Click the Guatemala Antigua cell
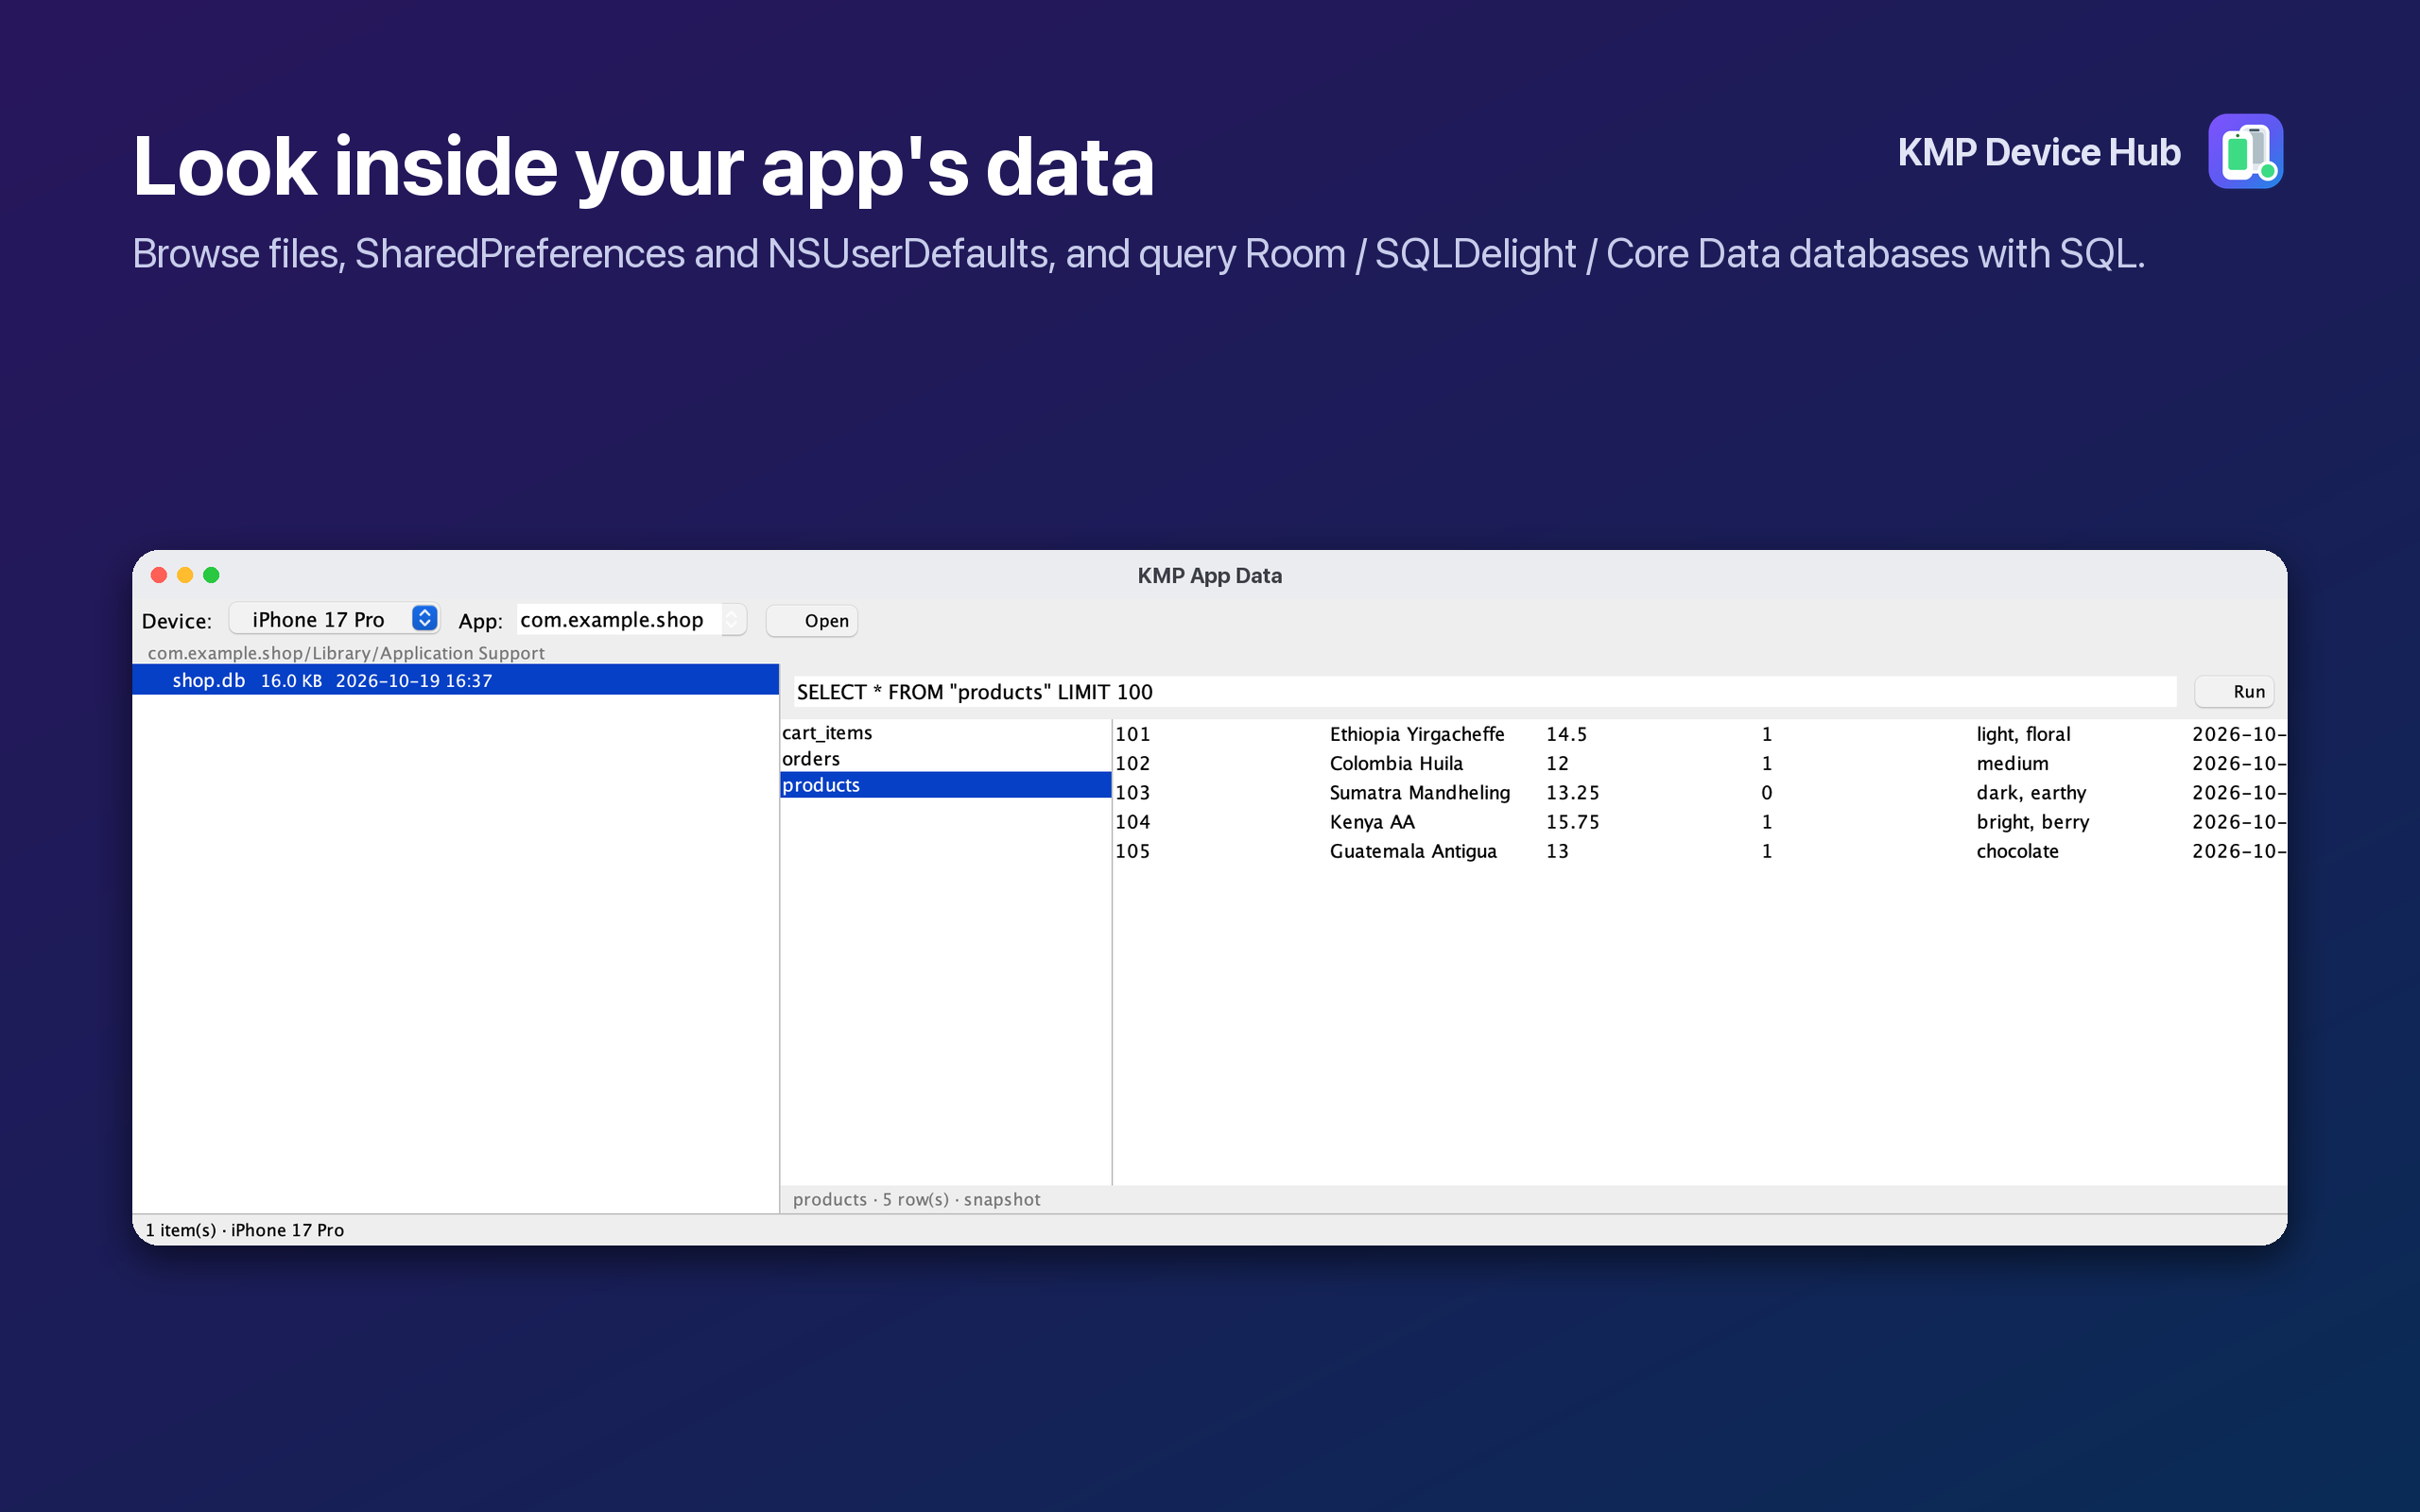Image resolution: width=2420 pixels, height=1512 pixels. (1412, 851)
